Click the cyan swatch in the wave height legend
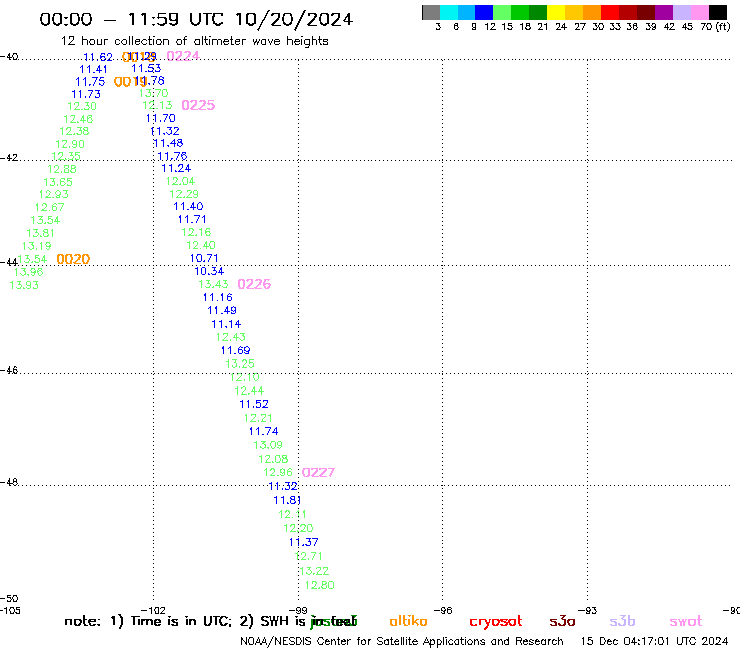Image resolution: width=740 pixels, height=650 pixels. pos(449,12)
